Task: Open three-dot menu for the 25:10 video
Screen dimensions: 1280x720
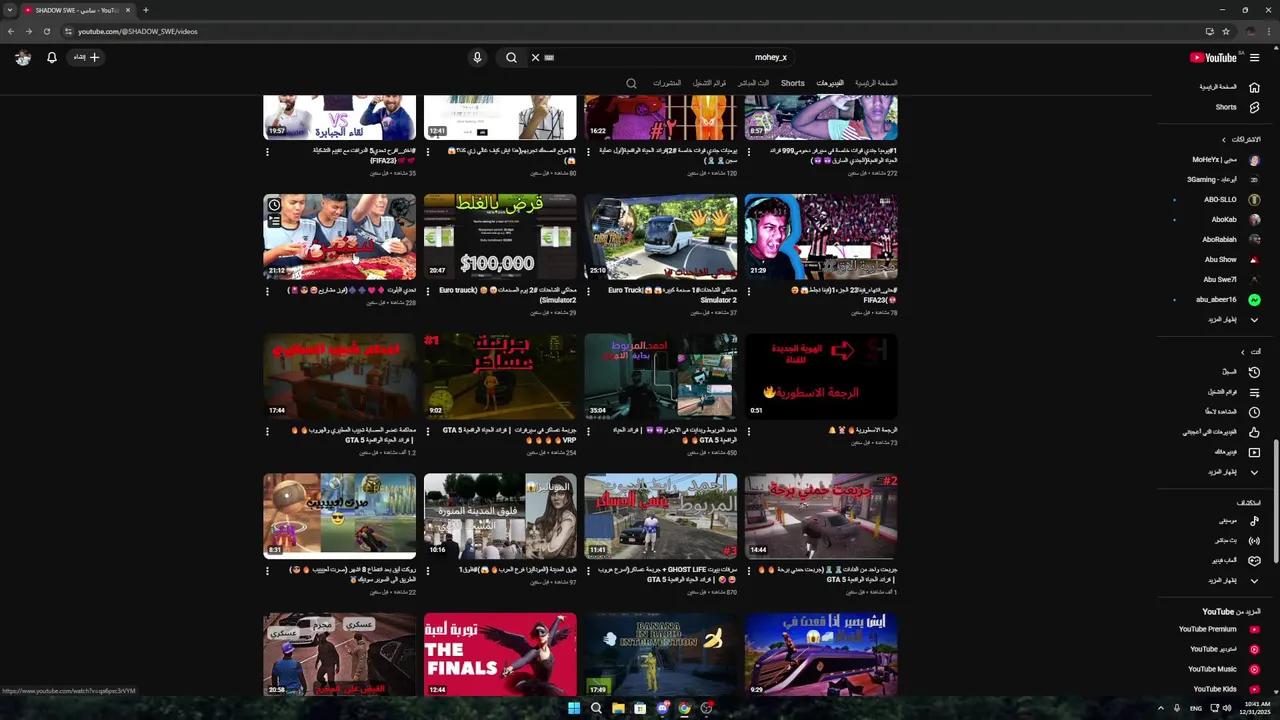Action: [x=588, y=291]
